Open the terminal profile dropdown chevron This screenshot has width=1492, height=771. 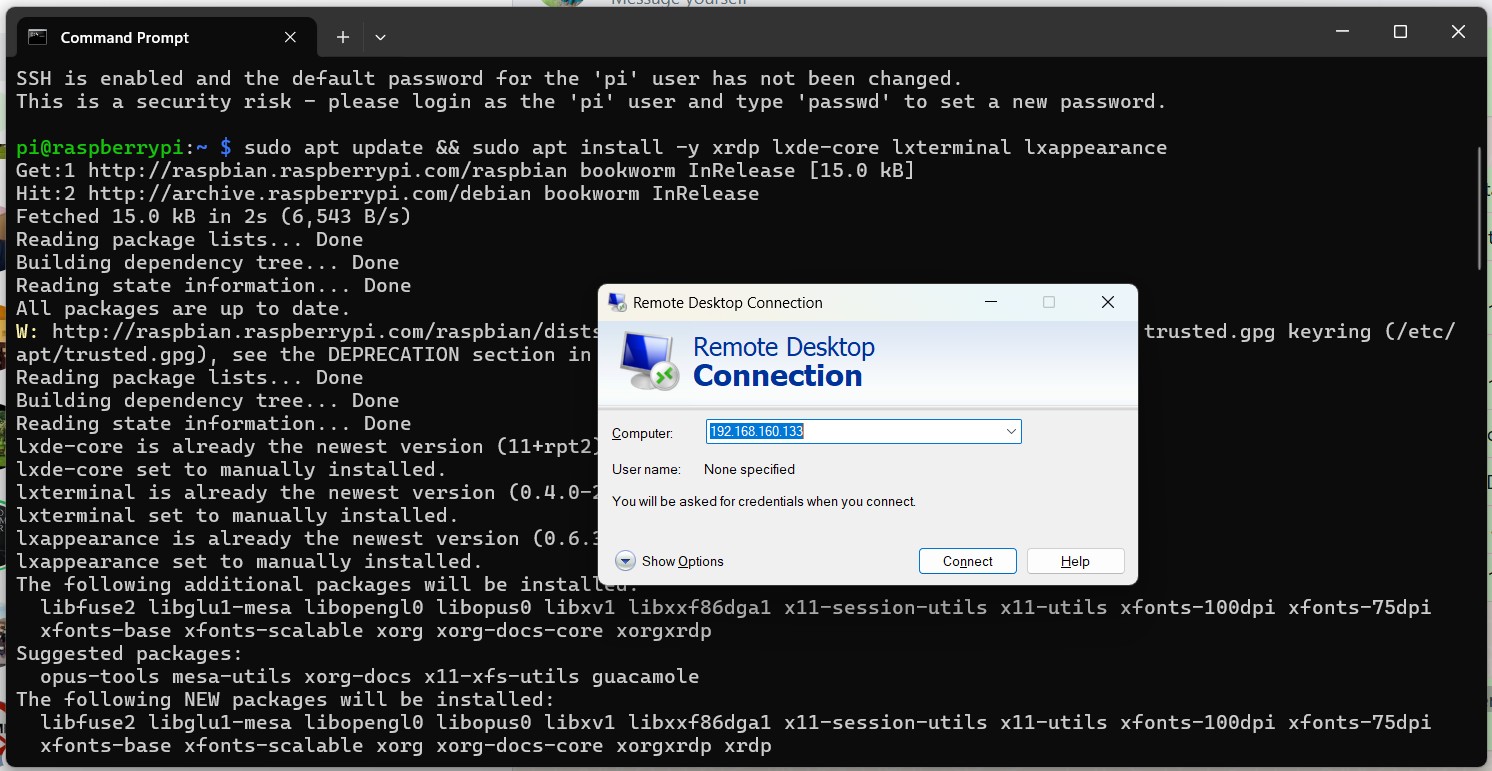(380, 37)
